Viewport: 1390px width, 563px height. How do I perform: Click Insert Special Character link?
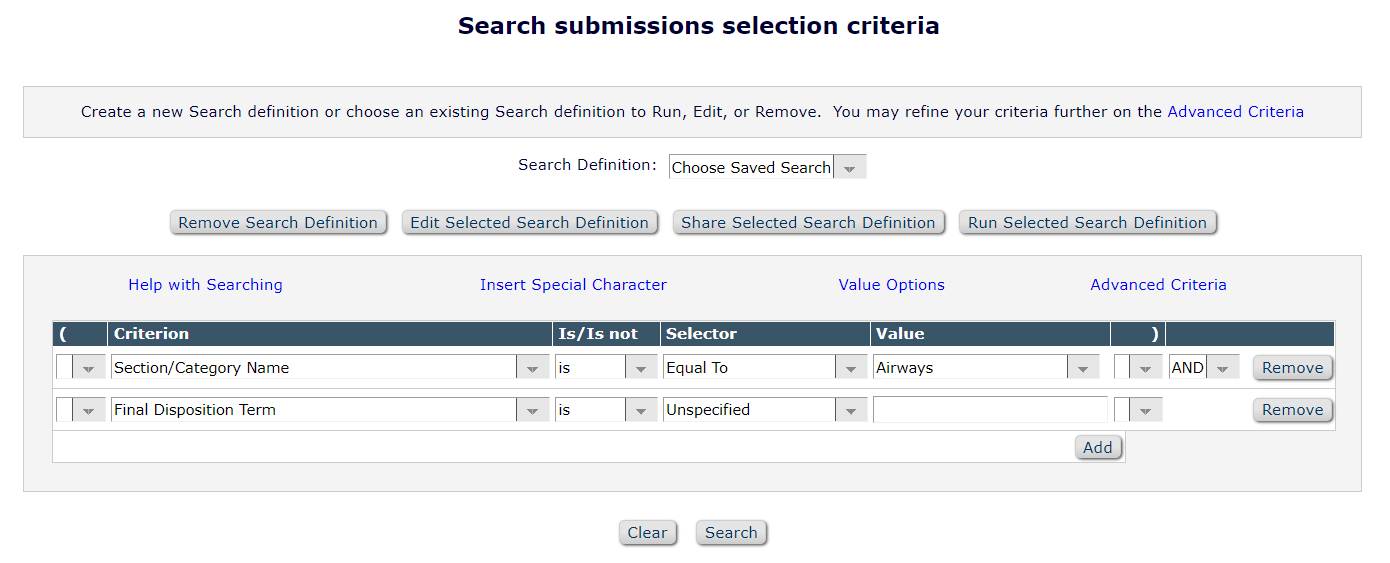573,285
